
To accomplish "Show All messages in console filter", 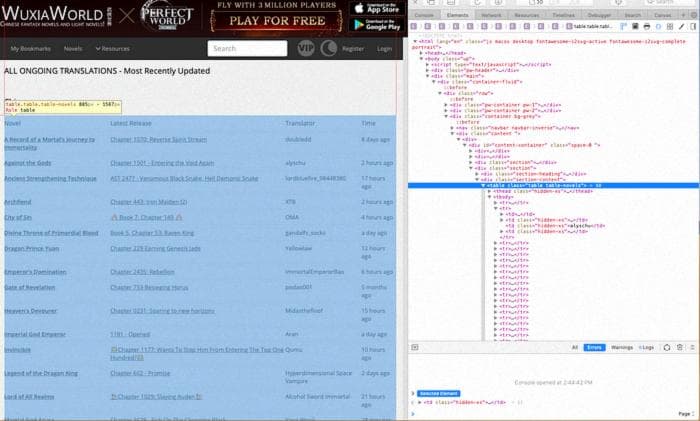I will [x=575, y=347].
